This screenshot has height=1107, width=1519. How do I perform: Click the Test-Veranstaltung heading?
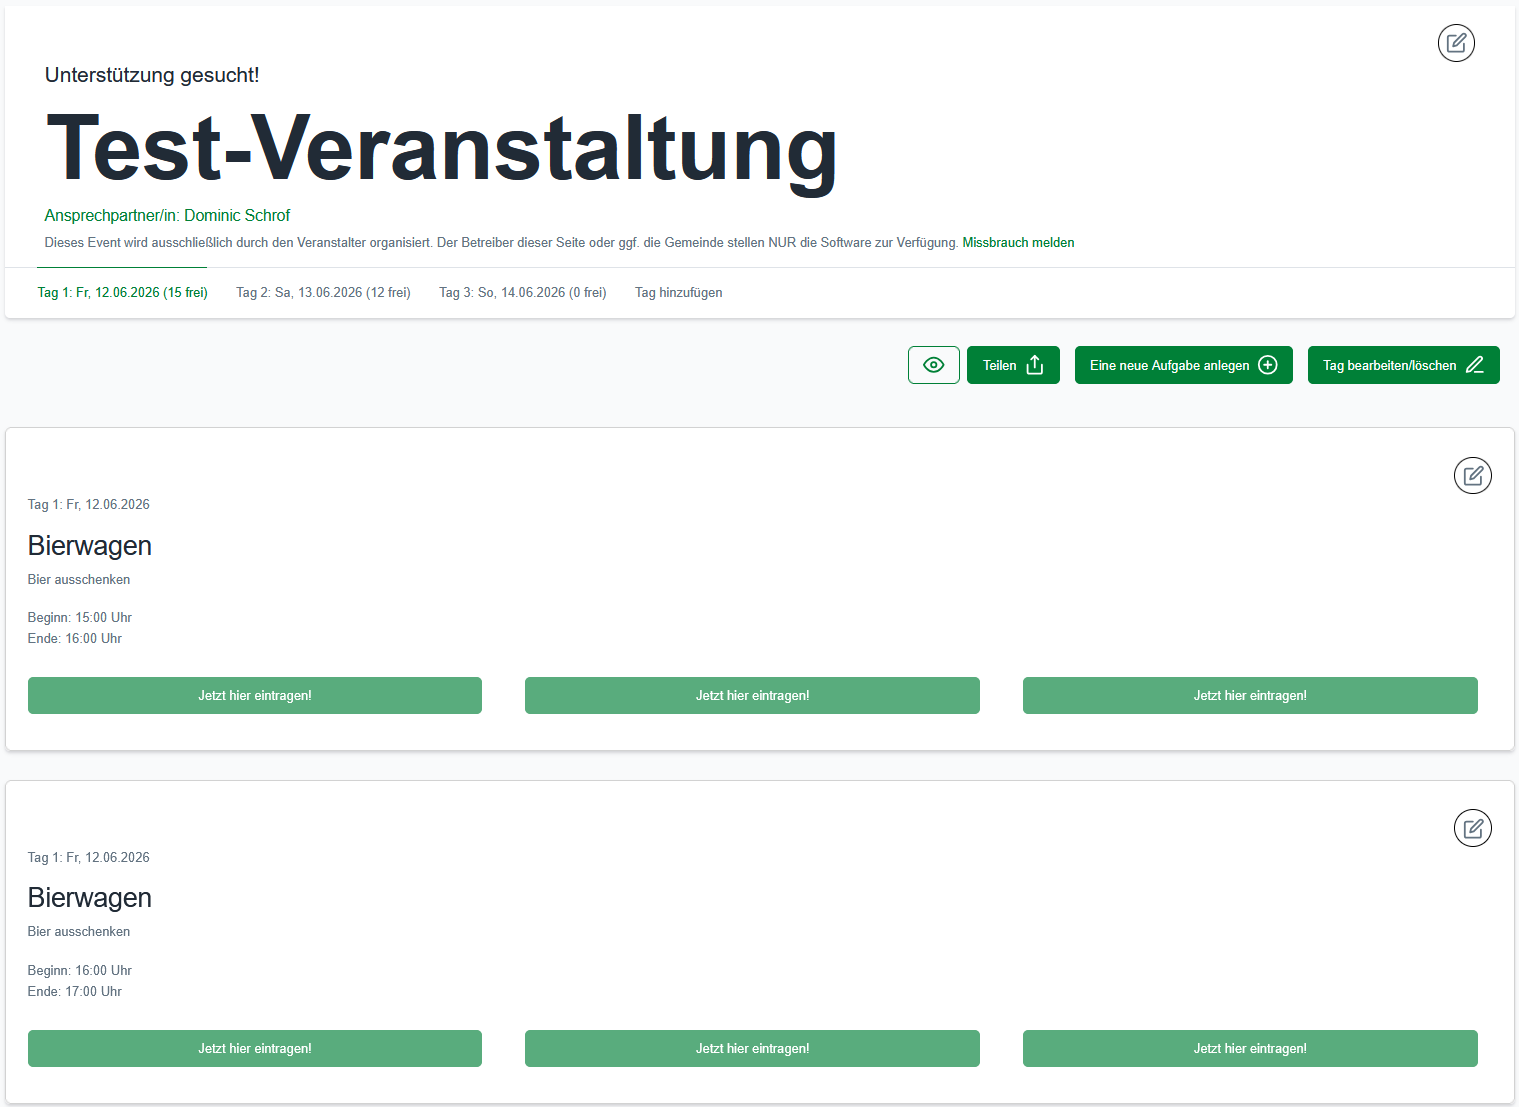click(x=441, y=148)
